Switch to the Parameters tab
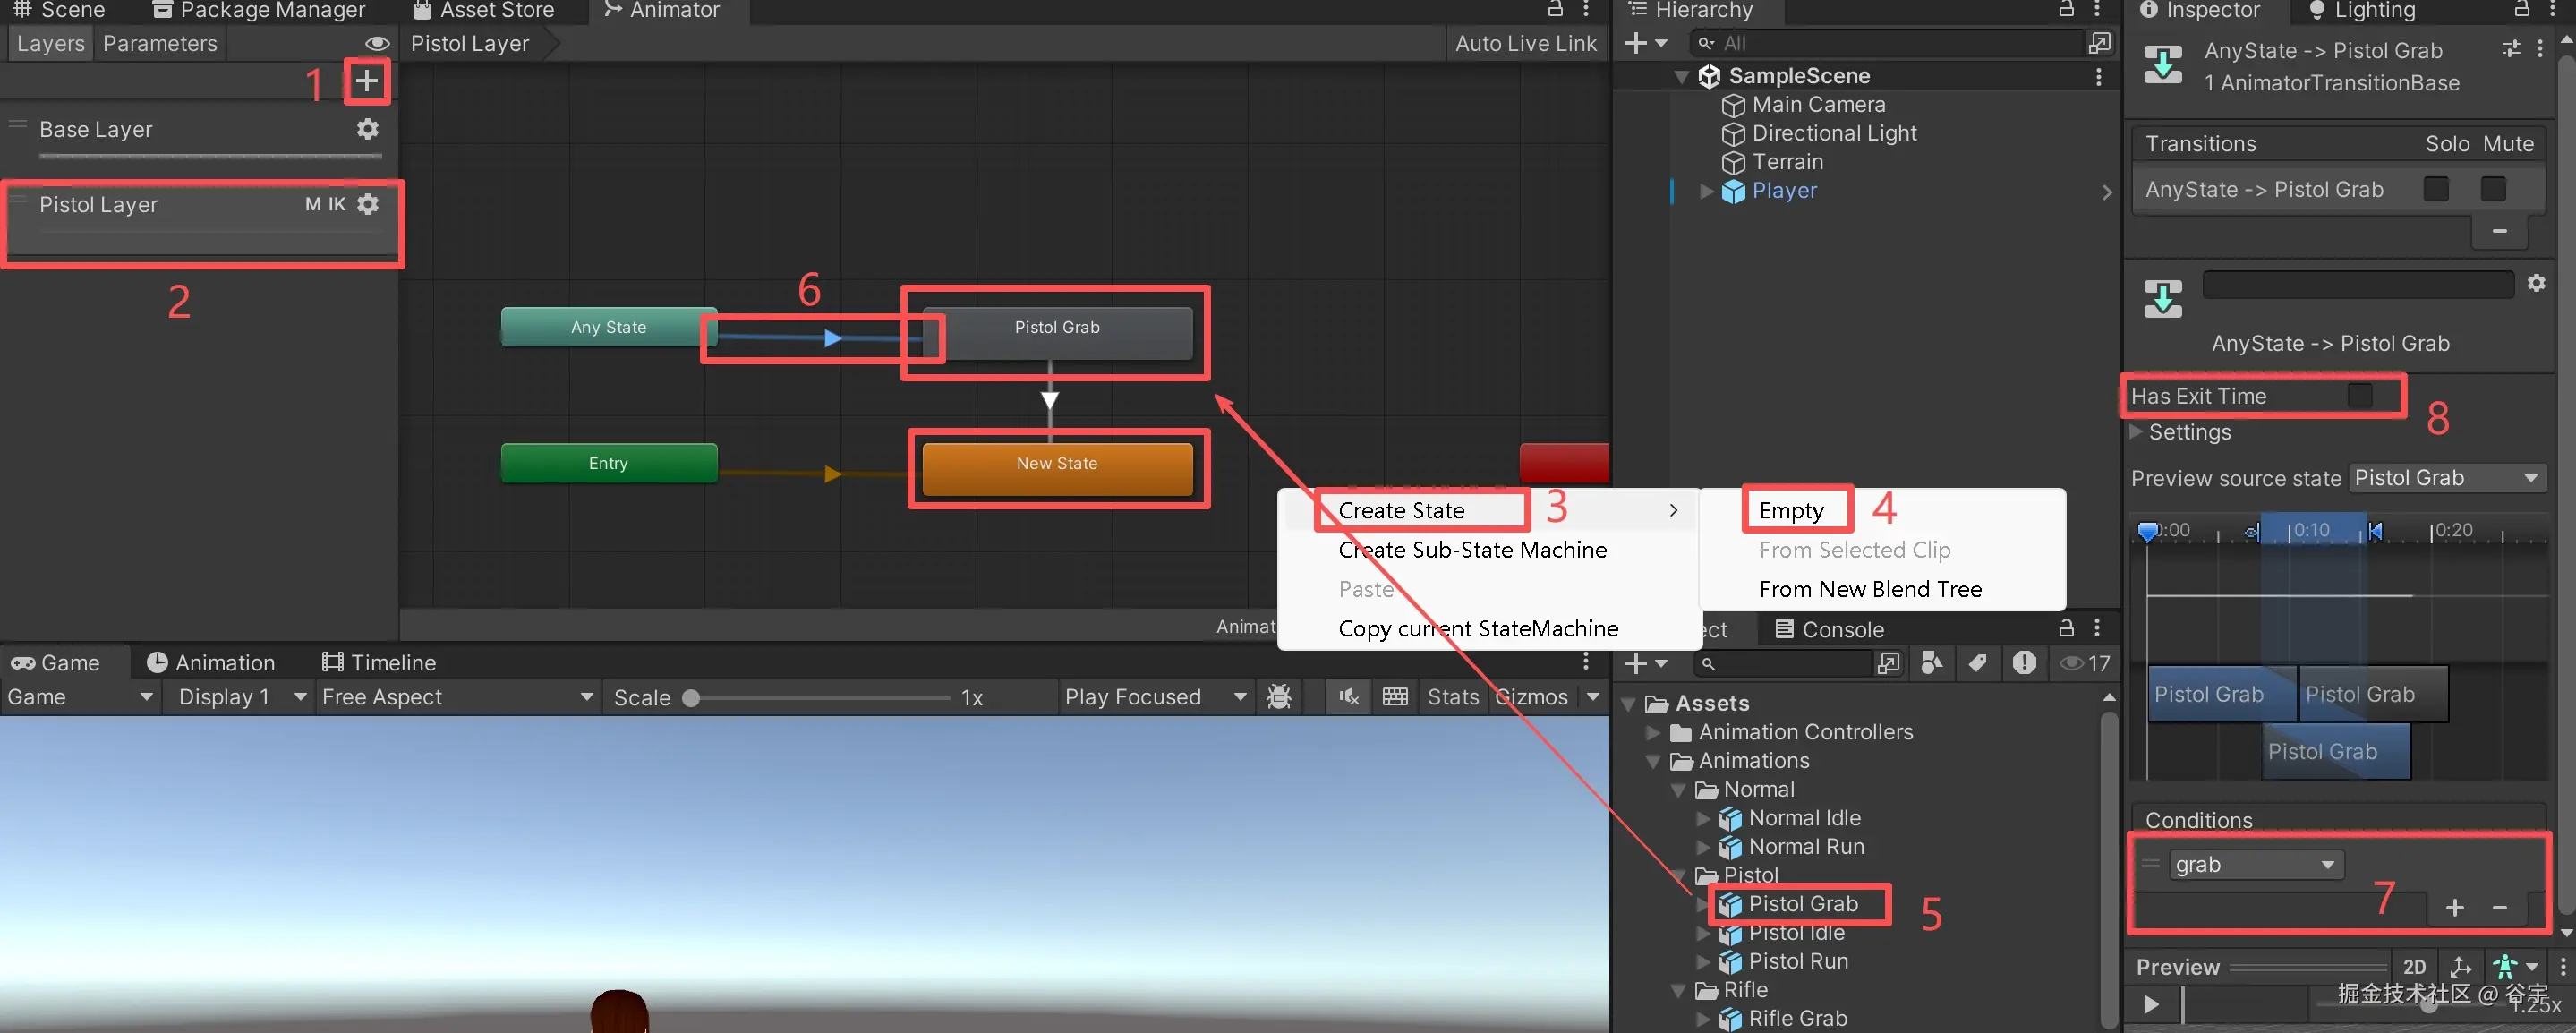 [x=160, y=44]
